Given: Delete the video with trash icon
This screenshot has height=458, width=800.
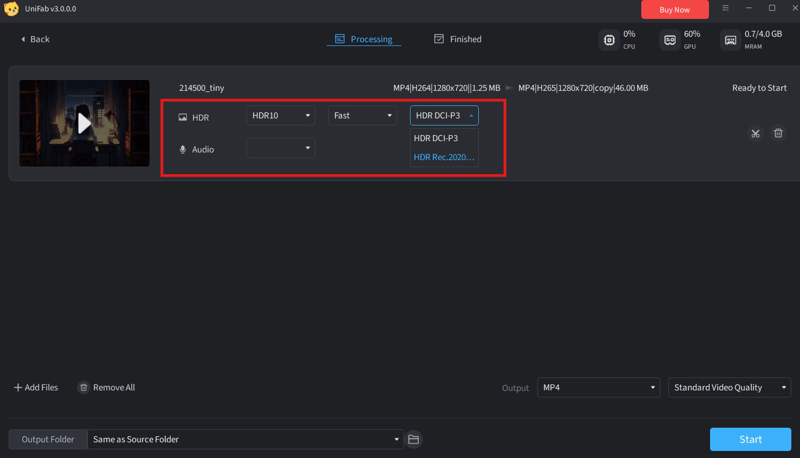Looking at the screenshot, I should [778, 133].
